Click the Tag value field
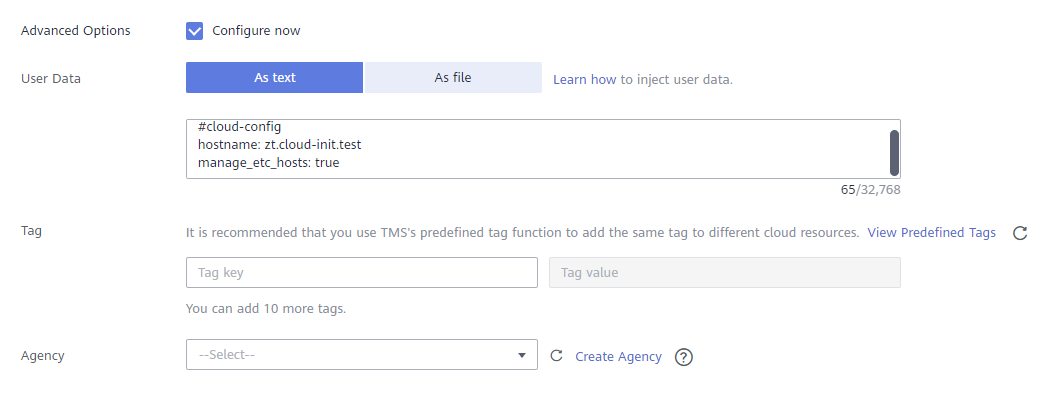The width and height of the screenshot is (1058, 399). click(x=725, y=273)
